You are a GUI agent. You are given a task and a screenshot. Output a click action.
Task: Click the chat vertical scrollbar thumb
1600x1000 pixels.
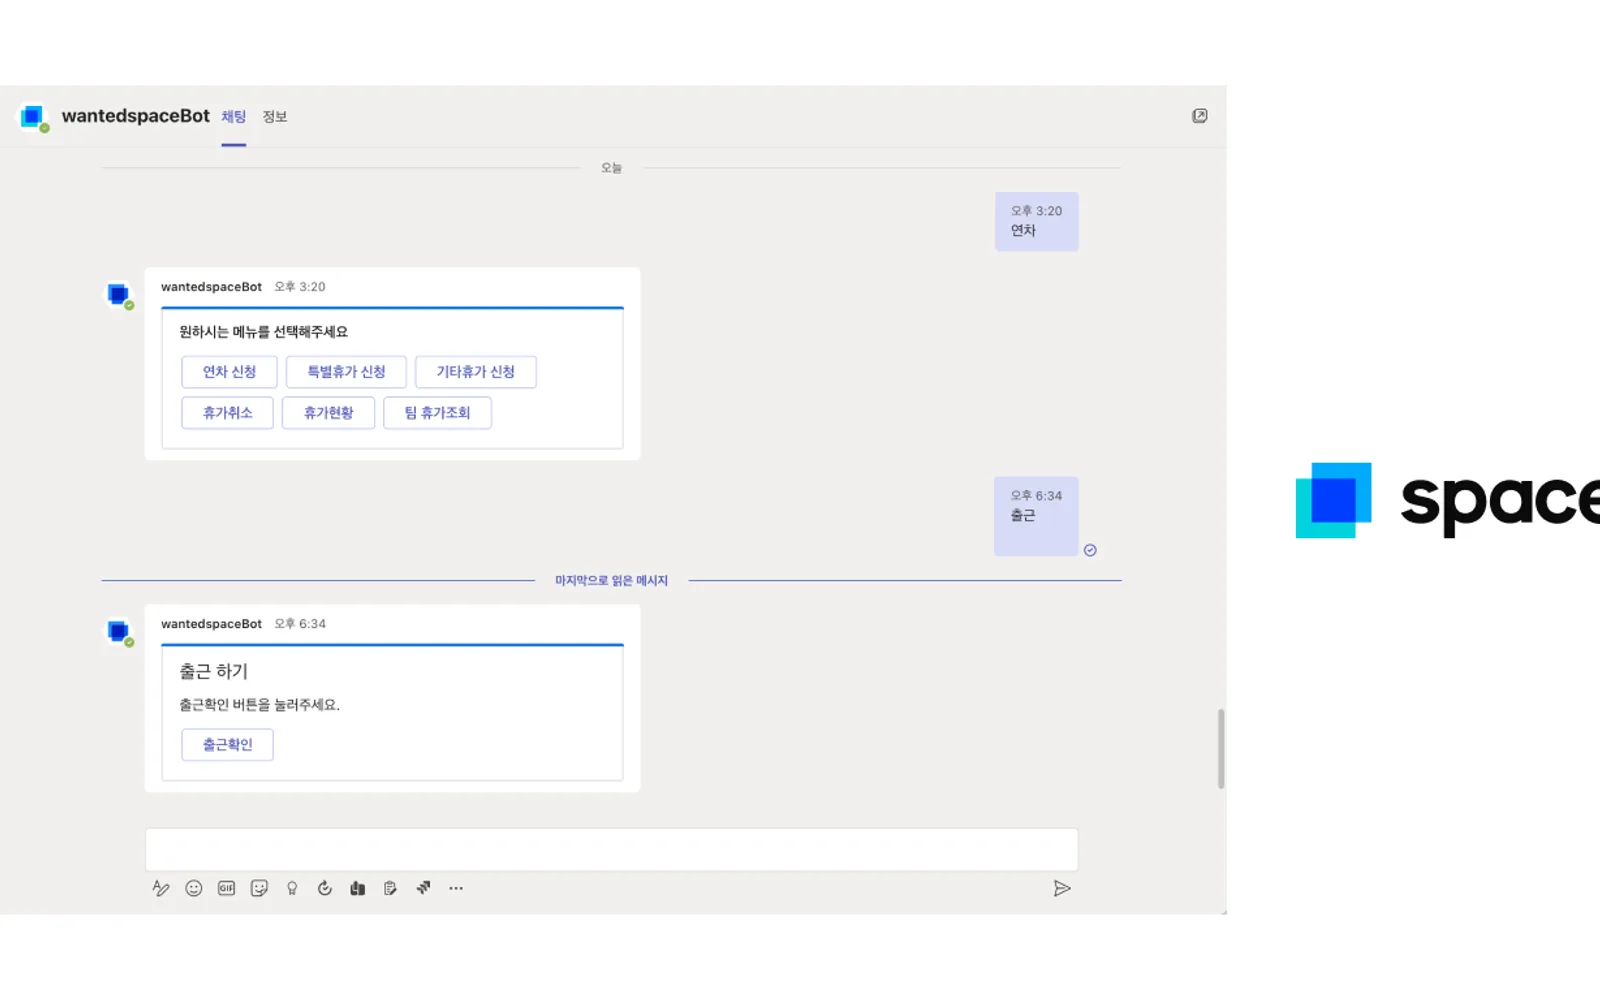tap(1221, 748)
